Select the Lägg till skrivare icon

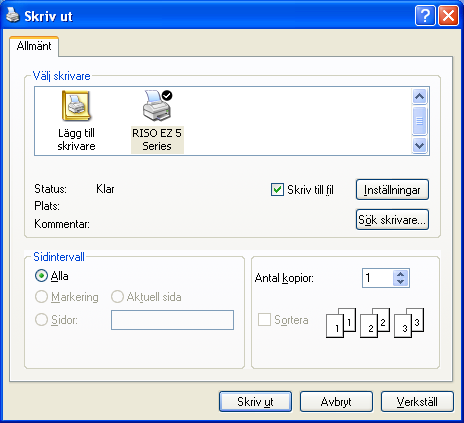tap(76, 106)
